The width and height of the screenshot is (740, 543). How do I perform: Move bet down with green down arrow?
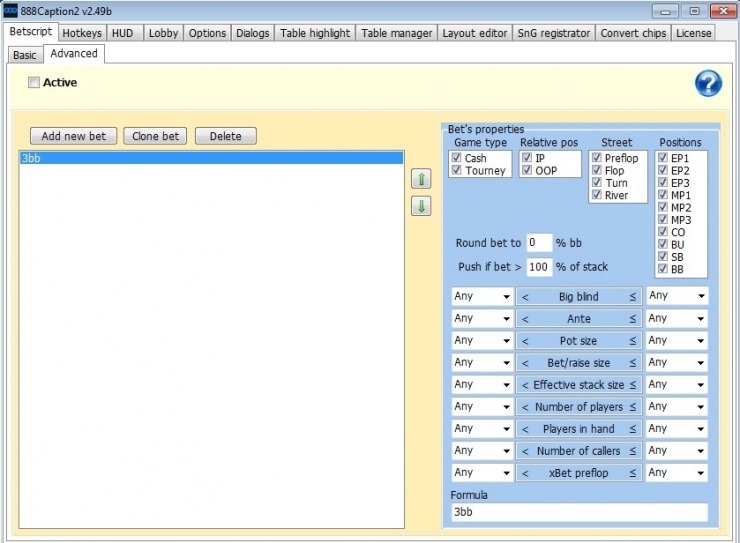coord(421,206)
